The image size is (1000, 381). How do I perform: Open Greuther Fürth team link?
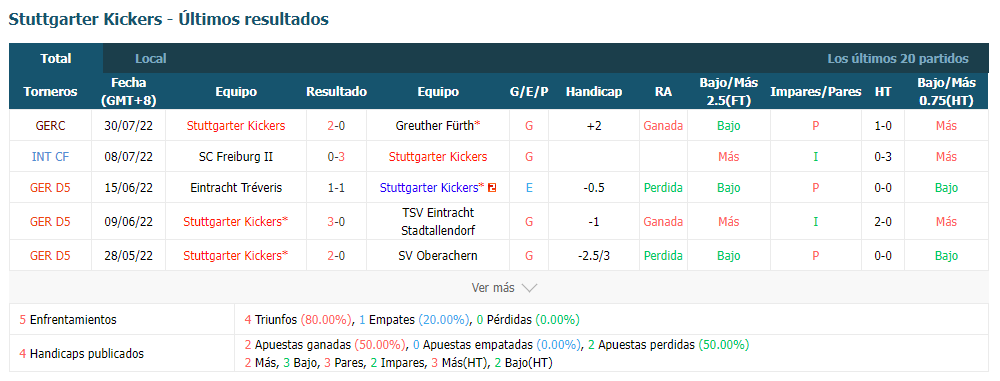pyautogui.click(x=435, y=126)
